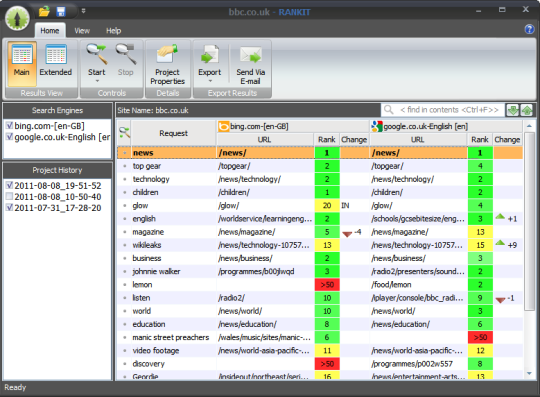
Task: Uncheck the 2011-07-31_17-28-20 history entry
Action: (x=10, y=208)
